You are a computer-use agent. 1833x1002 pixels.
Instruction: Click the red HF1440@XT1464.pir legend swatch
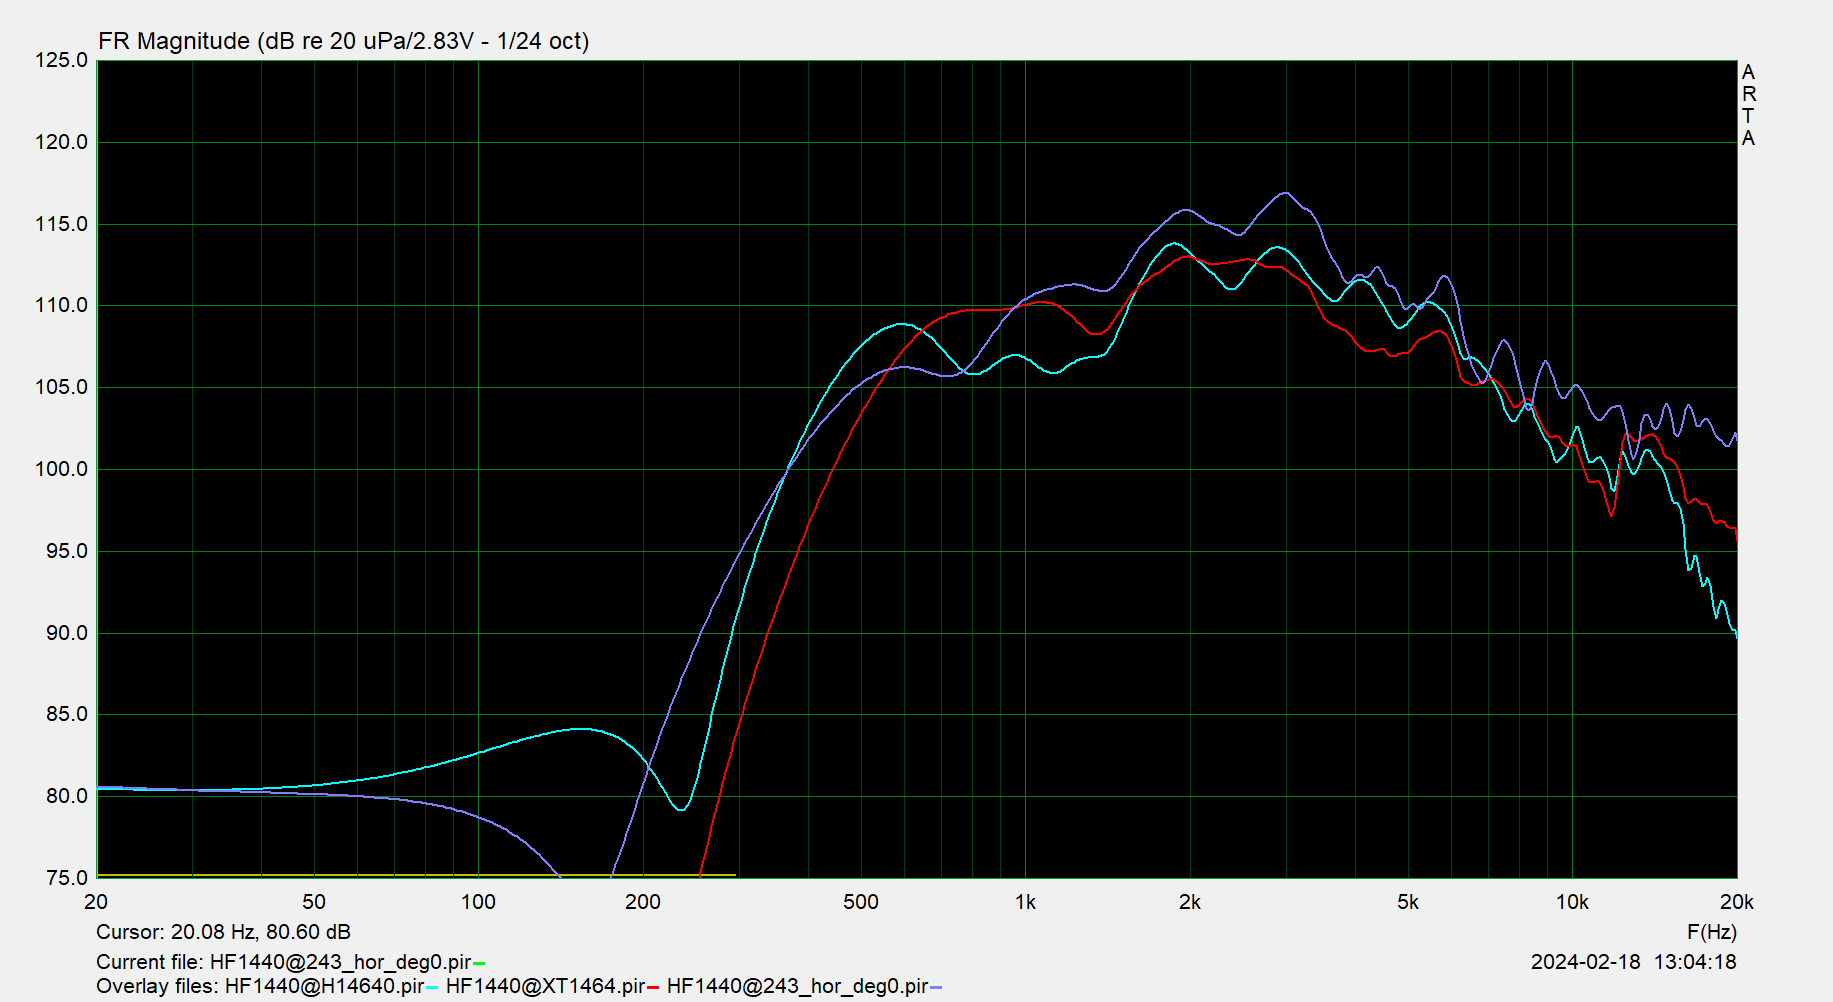[x=653, y=988]
